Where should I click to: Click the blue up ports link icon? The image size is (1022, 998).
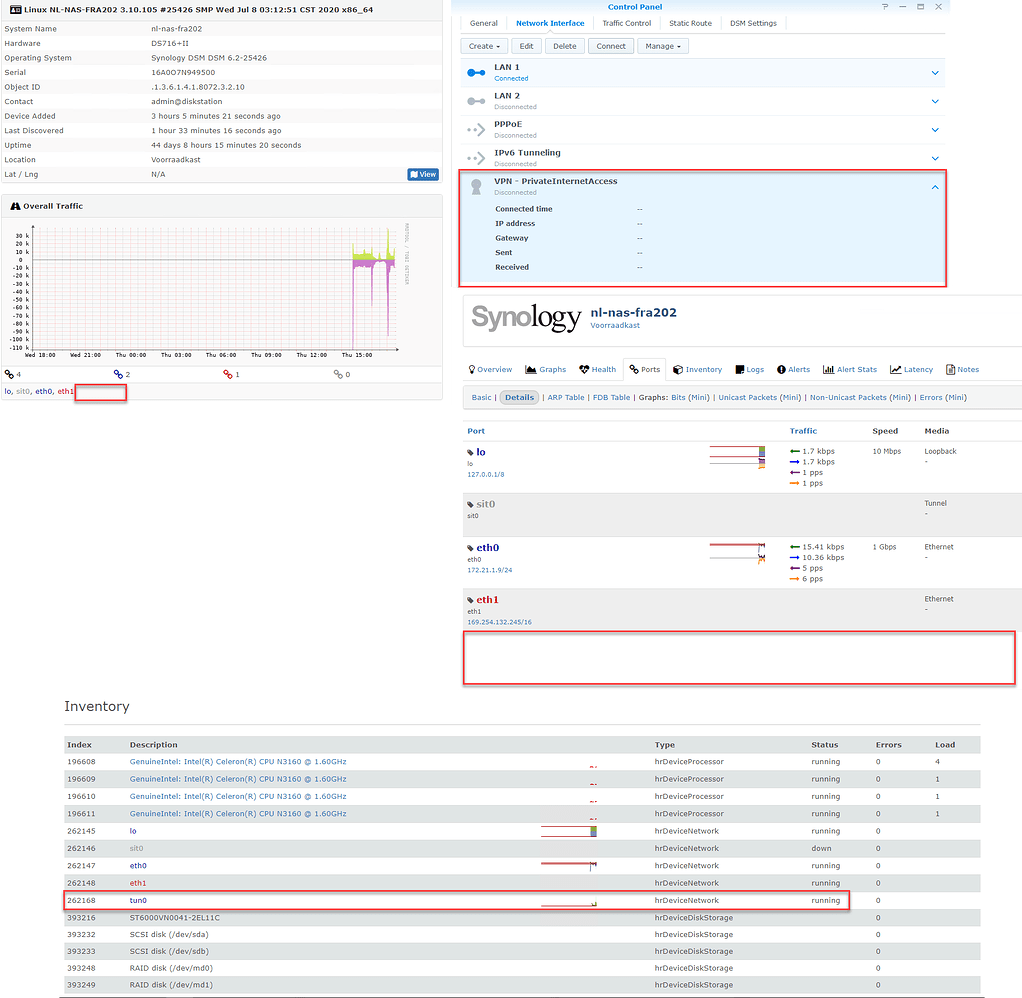(118, 374)
